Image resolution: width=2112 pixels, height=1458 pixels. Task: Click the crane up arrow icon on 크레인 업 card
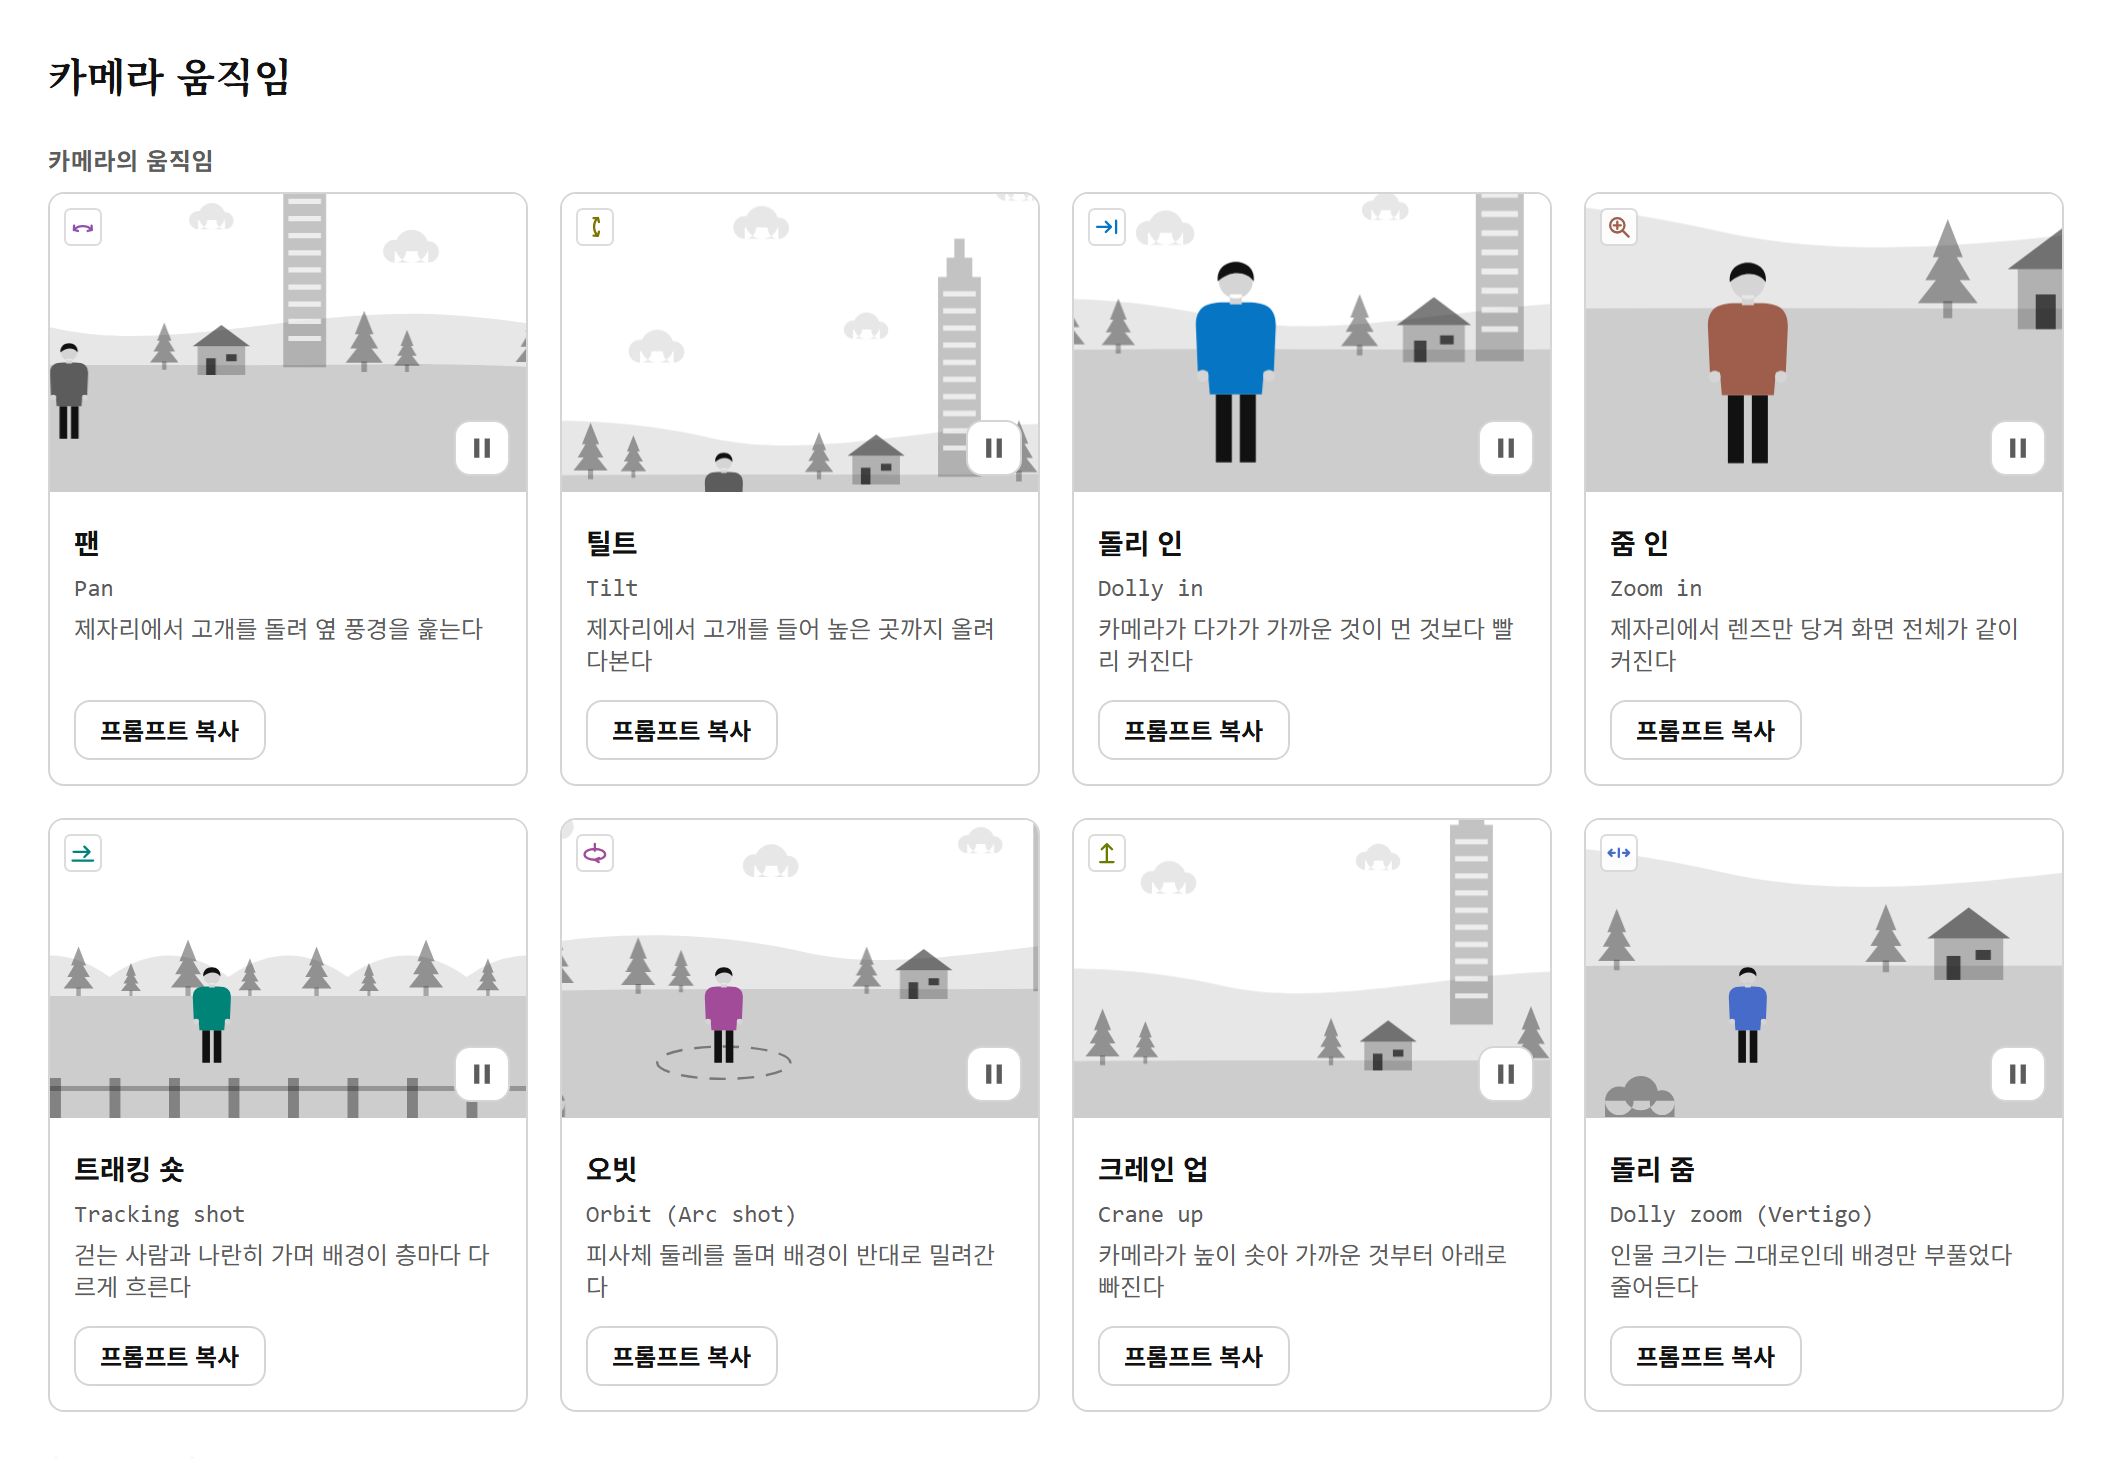pyautogui.click(x=1107, y=853)
